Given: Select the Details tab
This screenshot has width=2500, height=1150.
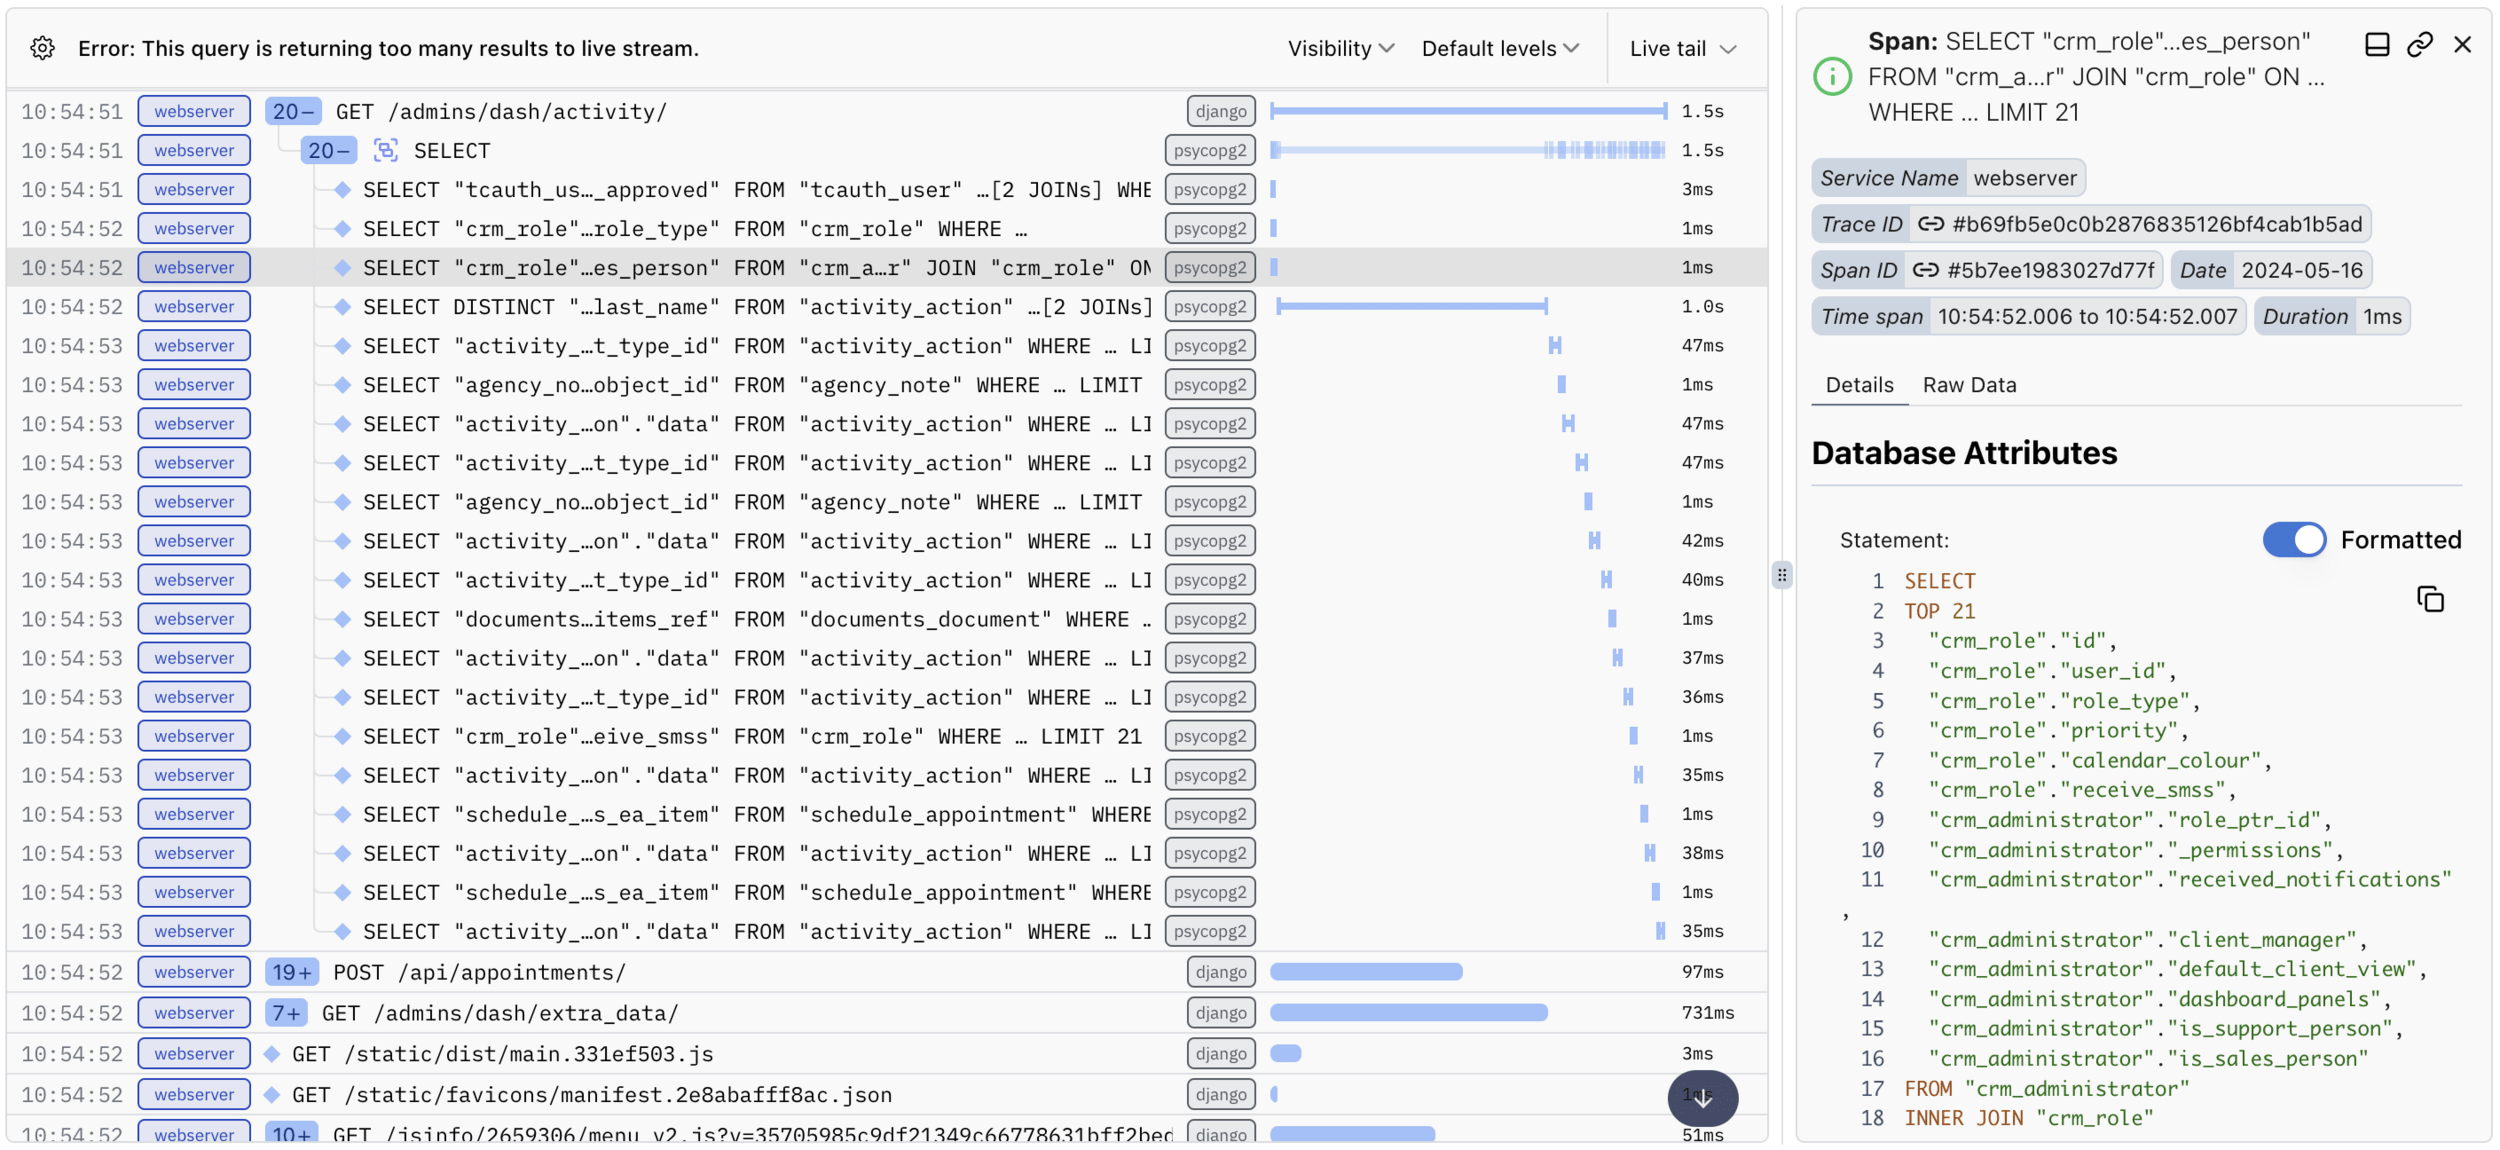Looking at the screenshot, I should [1859, 385].
